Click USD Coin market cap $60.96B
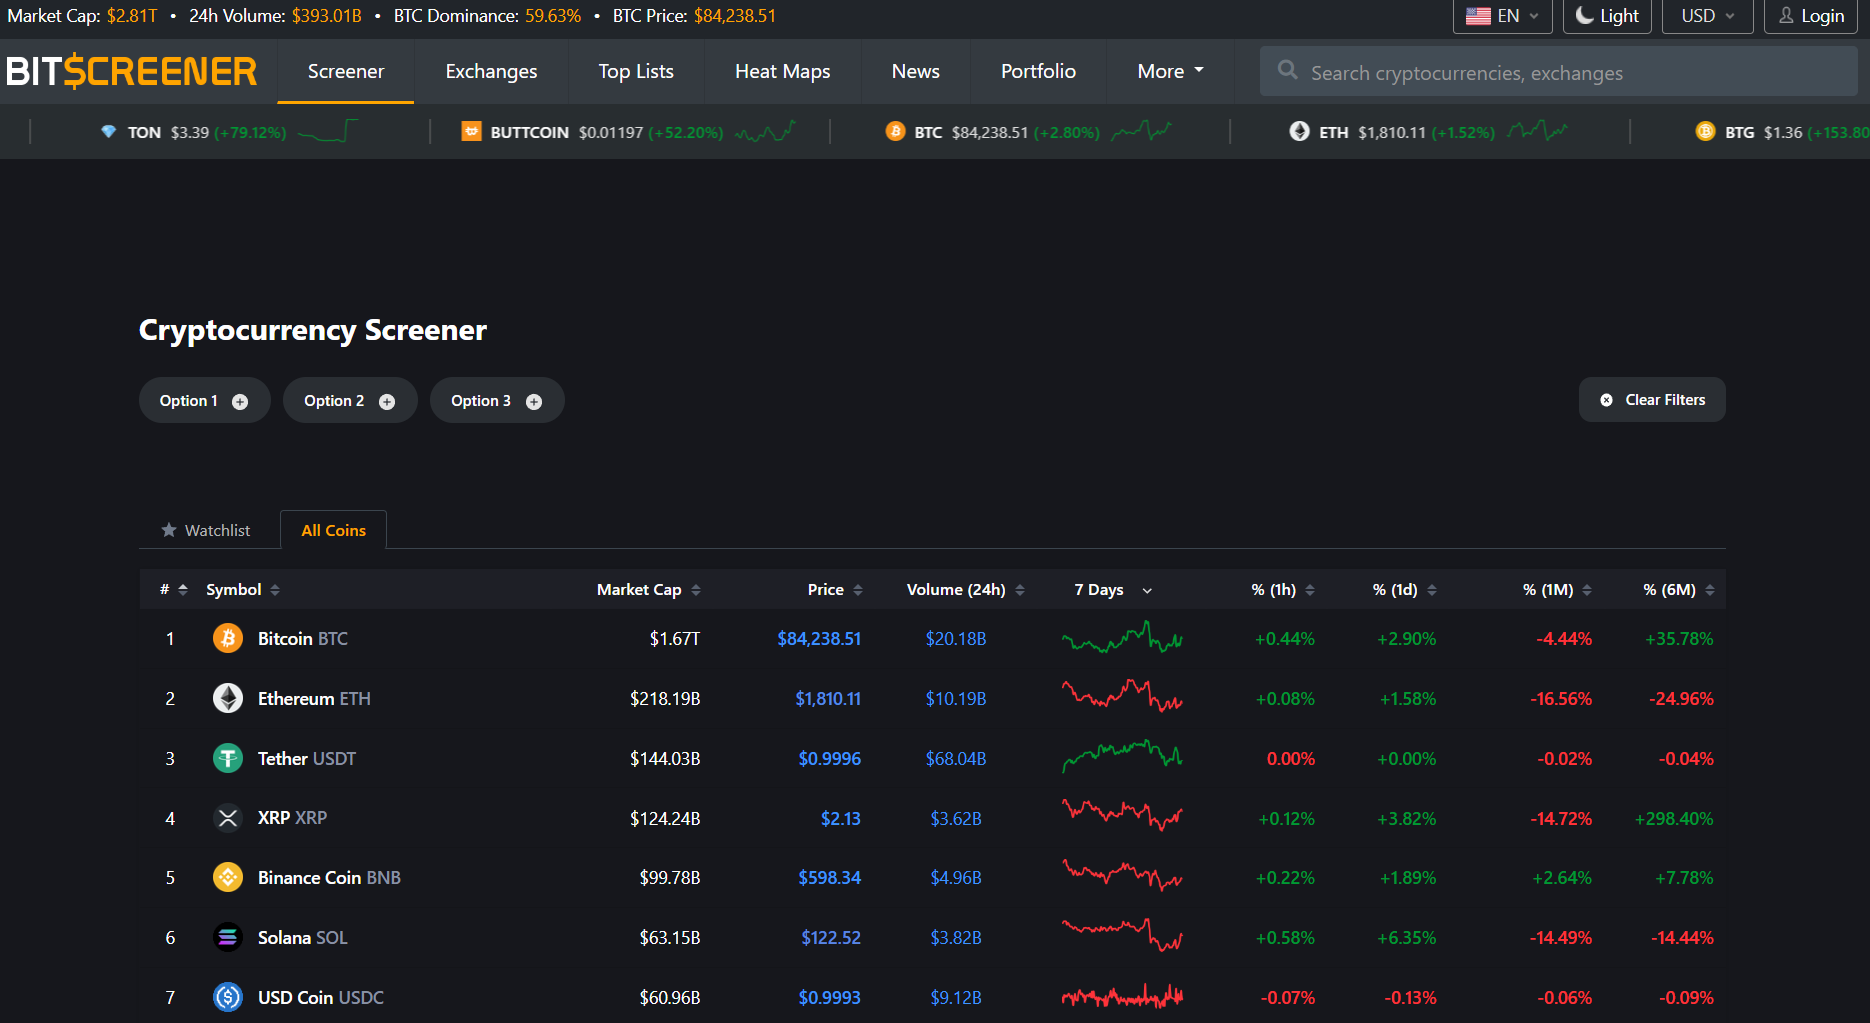 tap(670, 997)
